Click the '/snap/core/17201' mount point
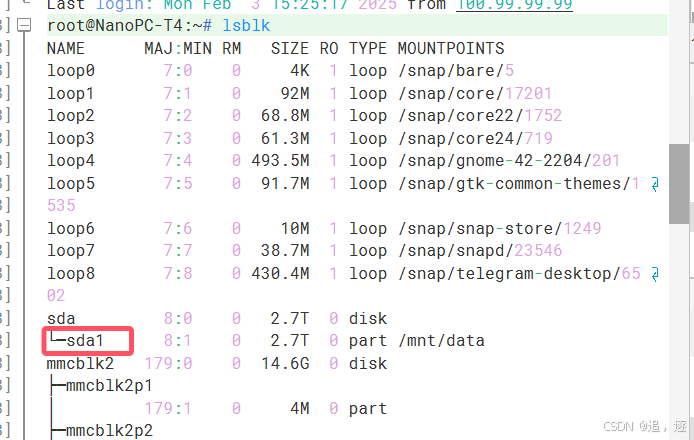The width and height of the screenshot is (694, 440). tap(475, 93)
